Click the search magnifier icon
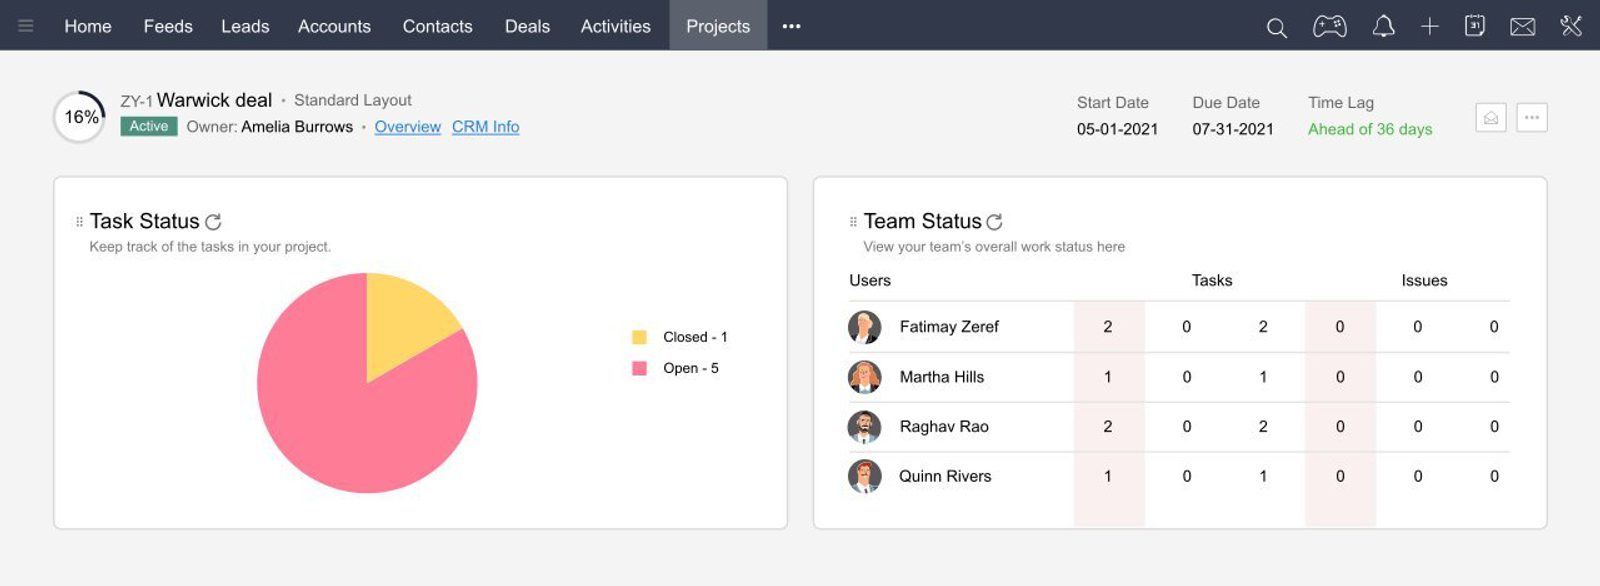The width and height of the screenshot is (1600, 586). [1276, 27]
